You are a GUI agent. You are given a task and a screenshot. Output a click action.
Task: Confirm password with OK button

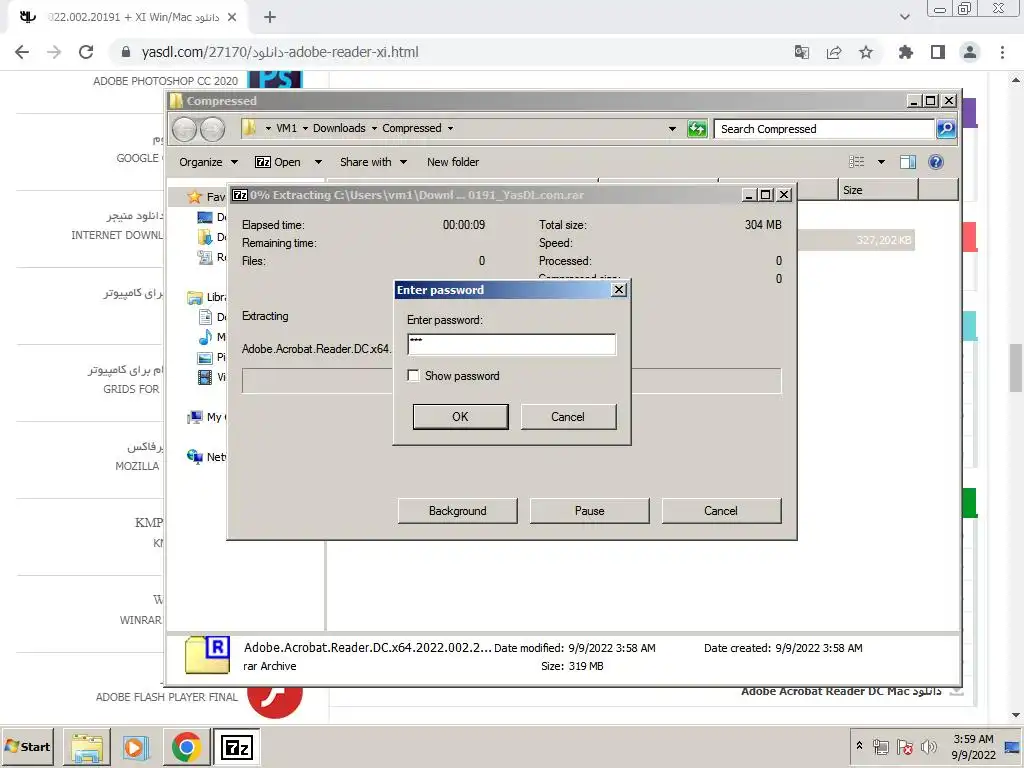click(460, 417)
